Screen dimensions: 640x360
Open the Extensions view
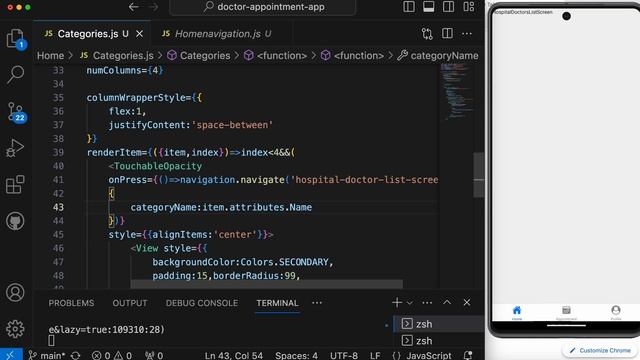[x=15, y=184]
